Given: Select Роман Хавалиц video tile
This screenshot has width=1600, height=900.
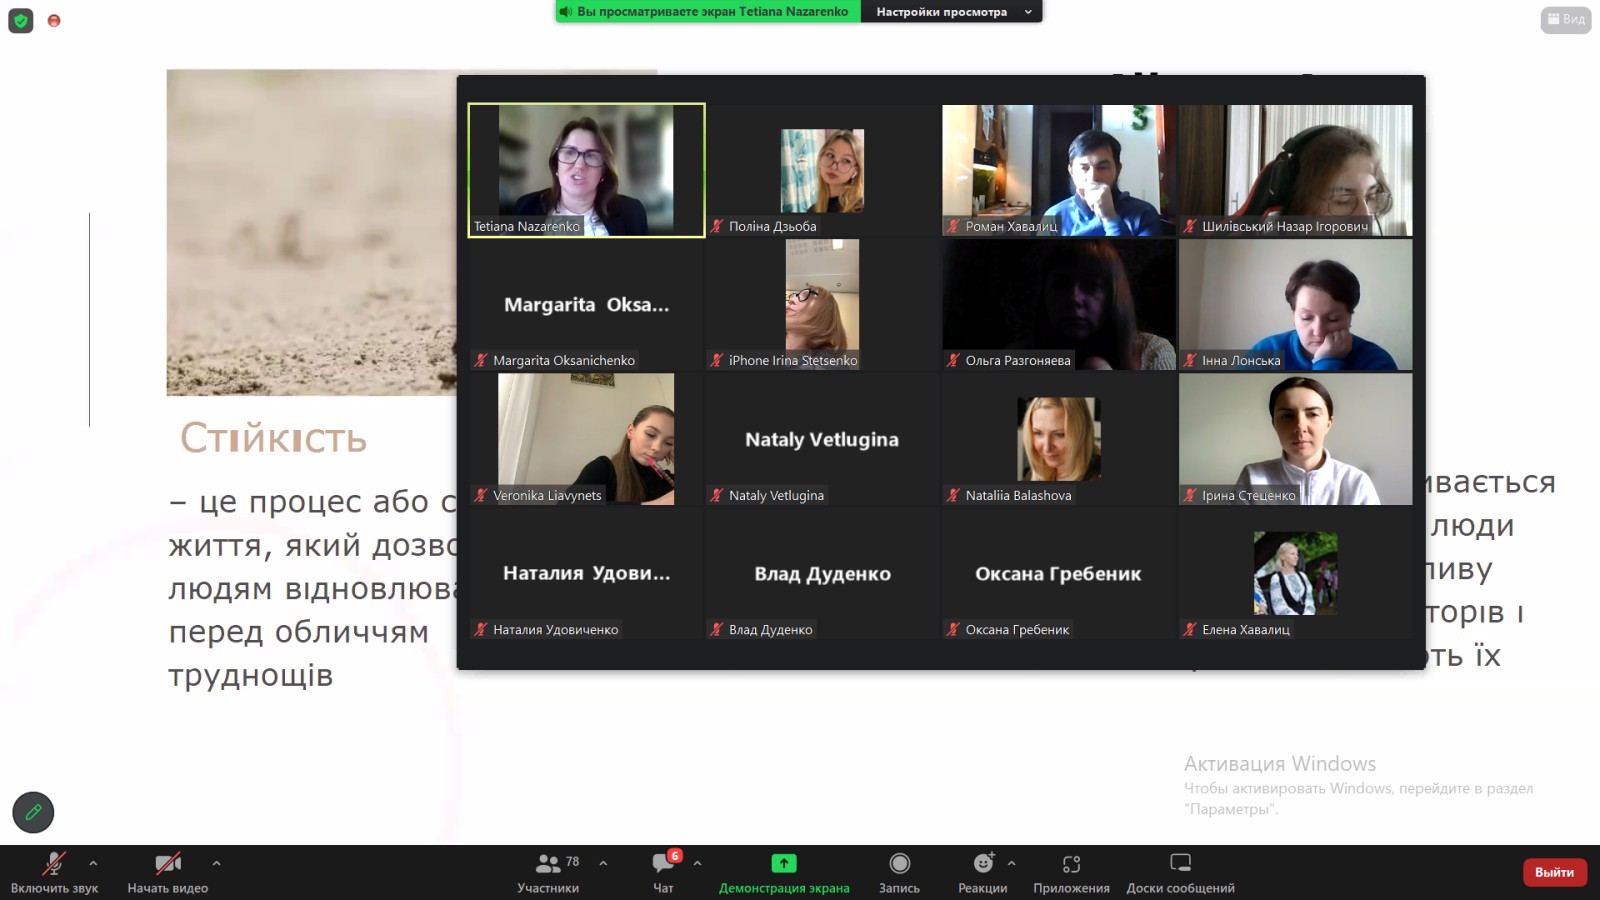Looking at the screenshot, I should point(1058,170).
